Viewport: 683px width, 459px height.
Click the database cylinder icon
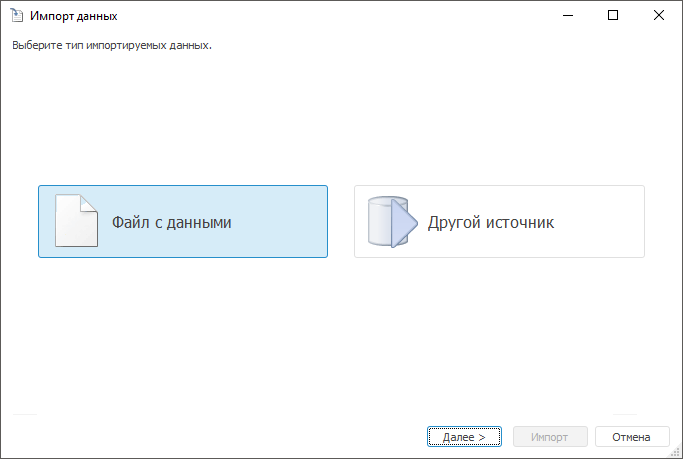click(x=382, y=222)
